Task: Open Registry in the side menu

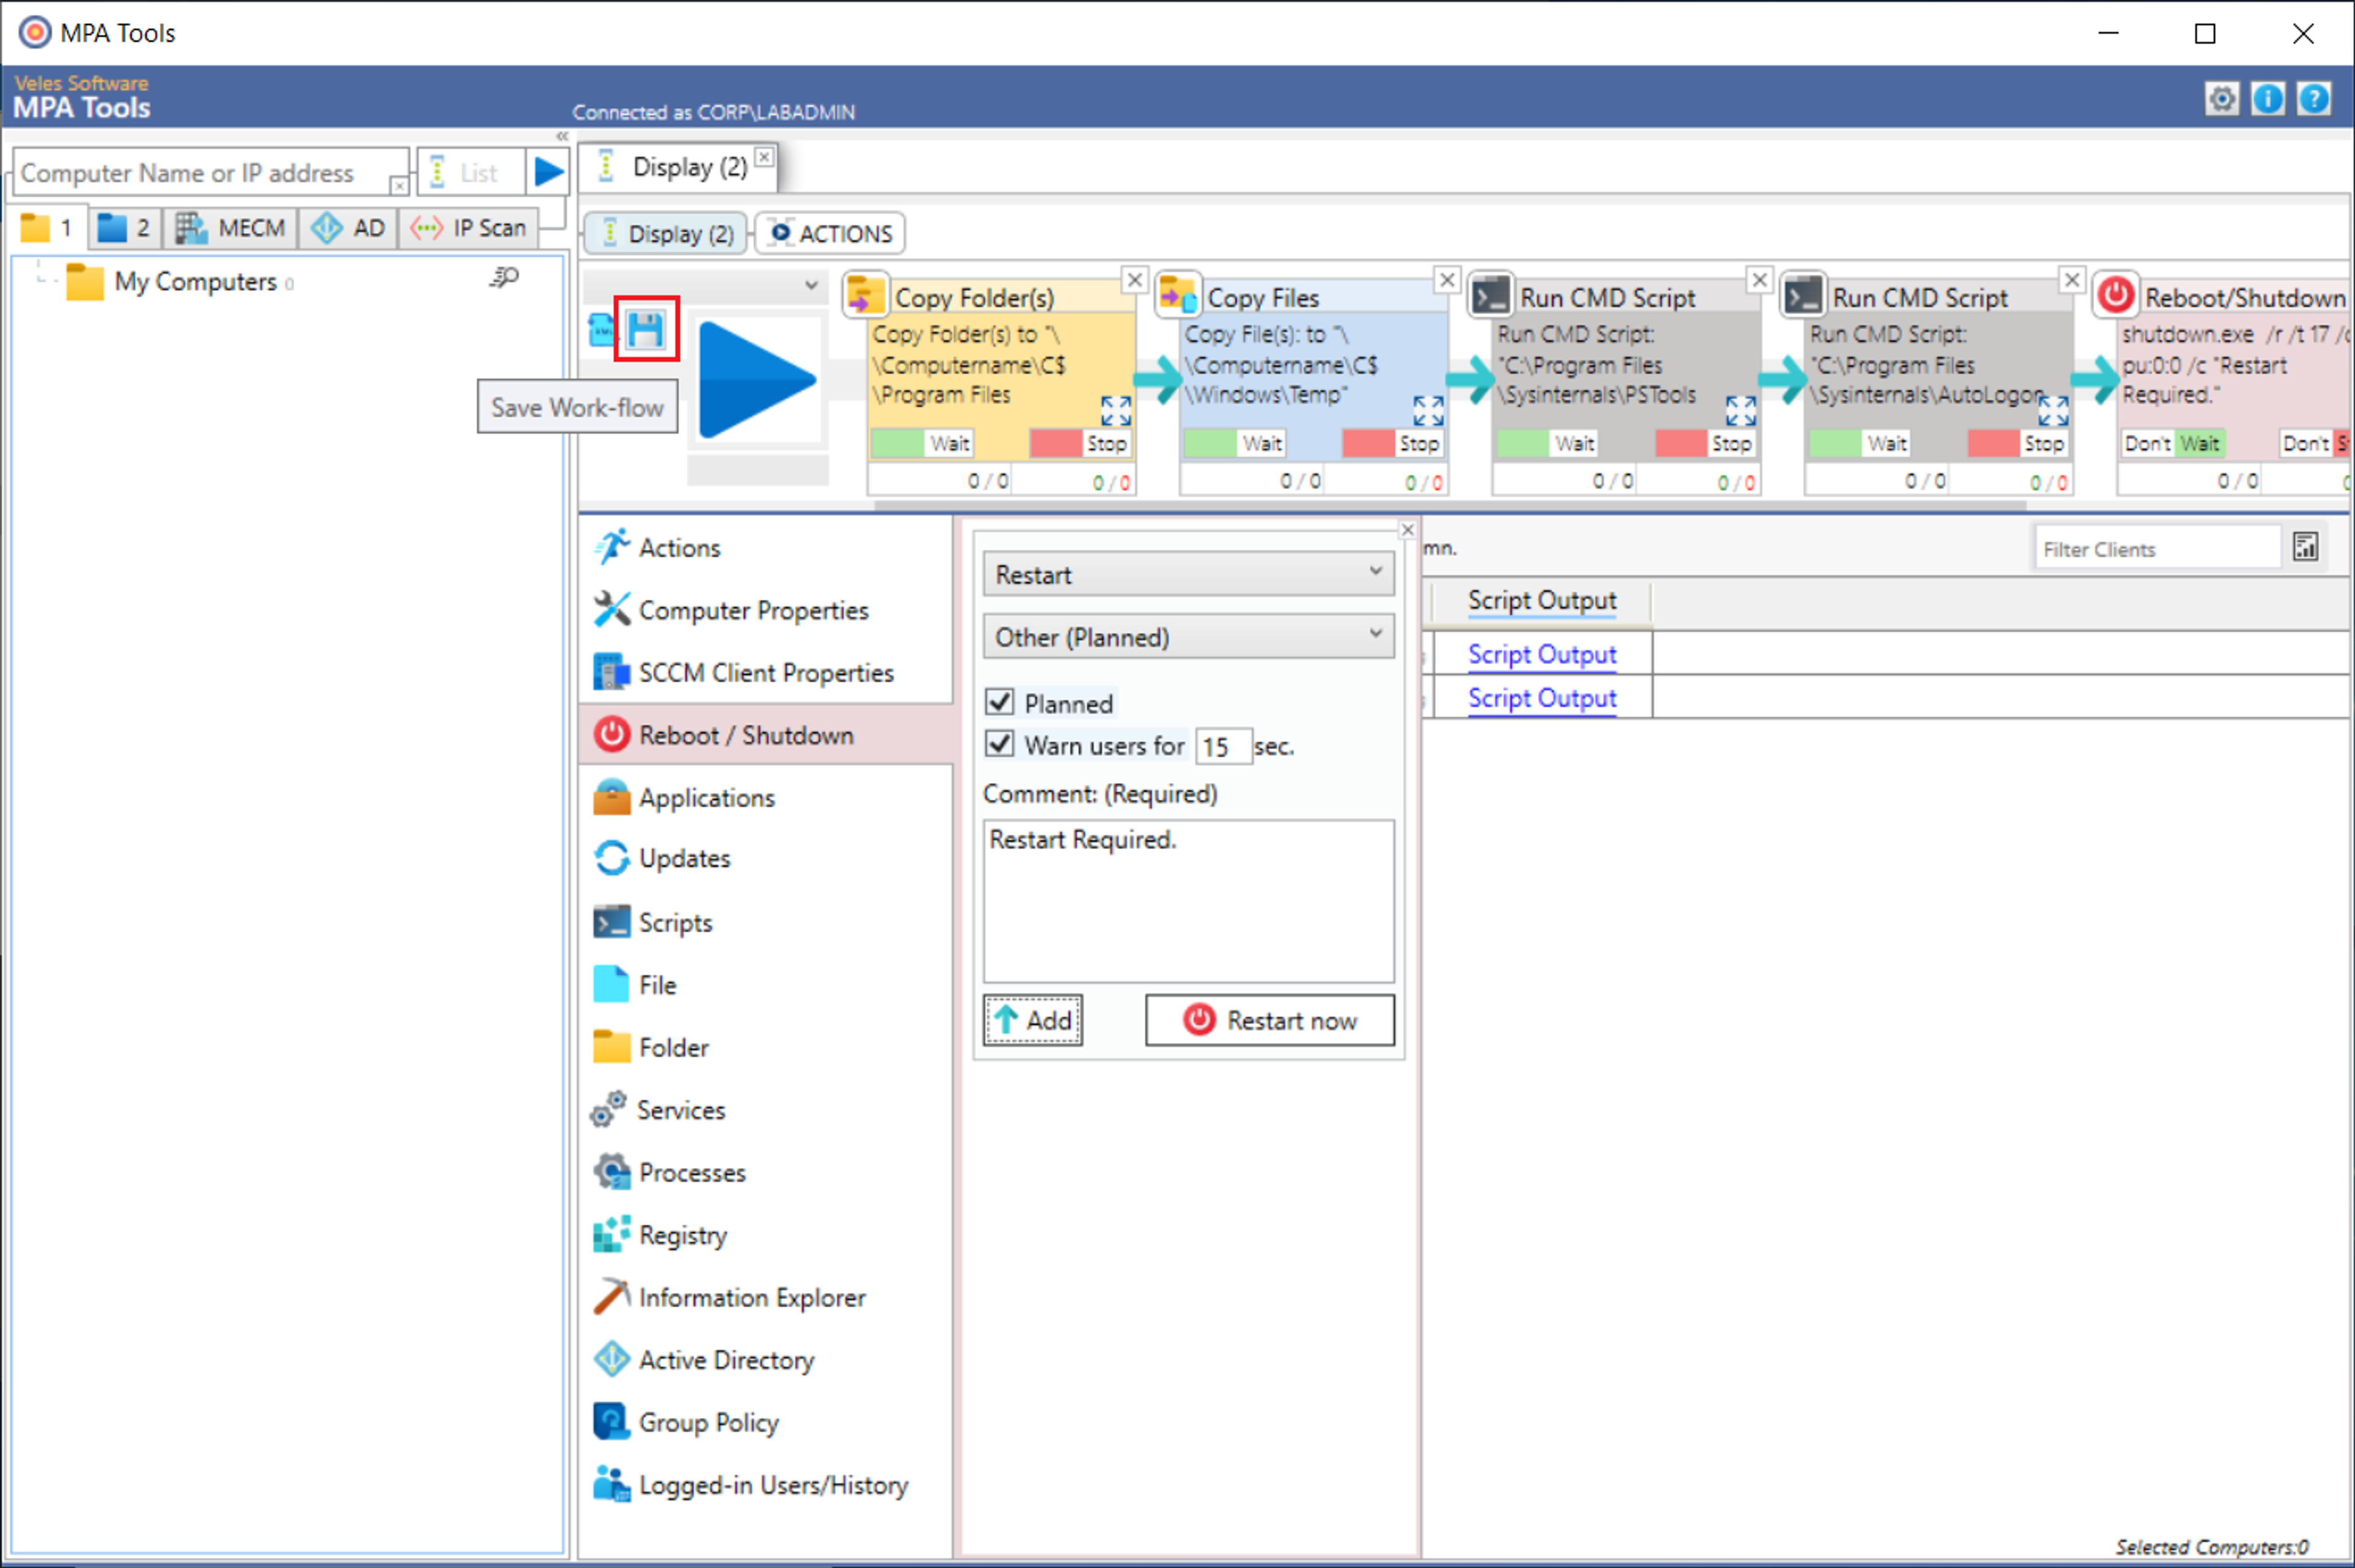Action: point(765,1235)
